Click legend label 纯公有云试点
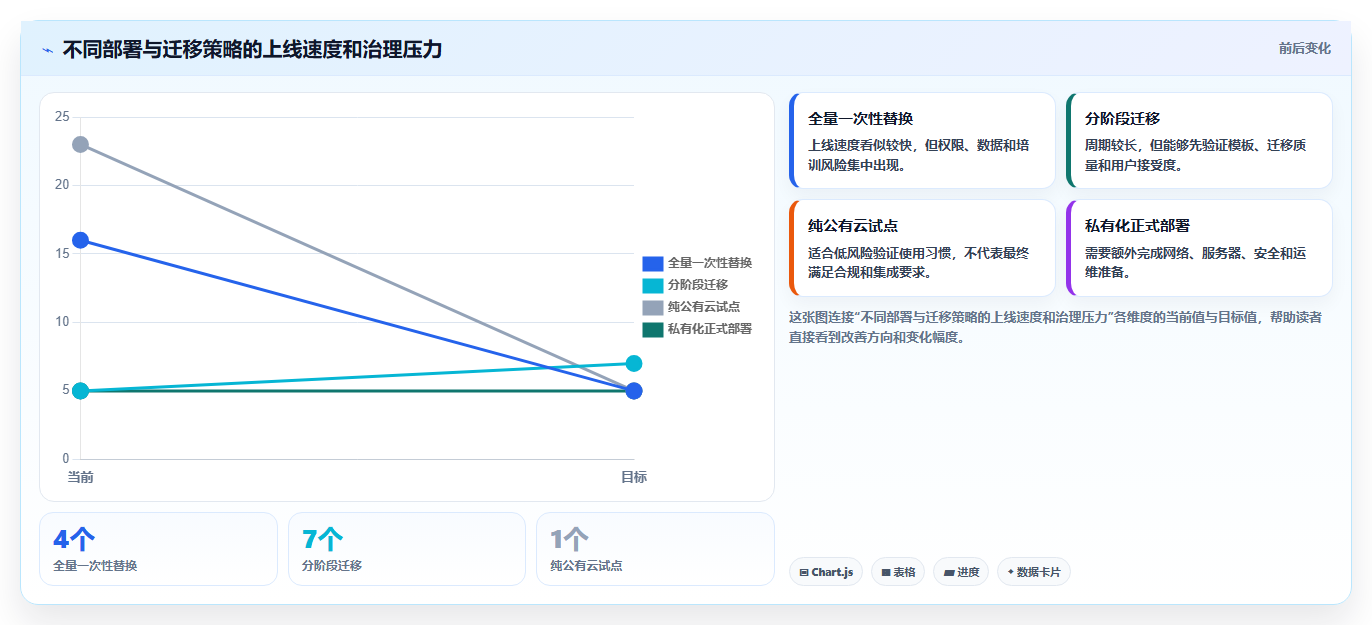 pos(704,307)
